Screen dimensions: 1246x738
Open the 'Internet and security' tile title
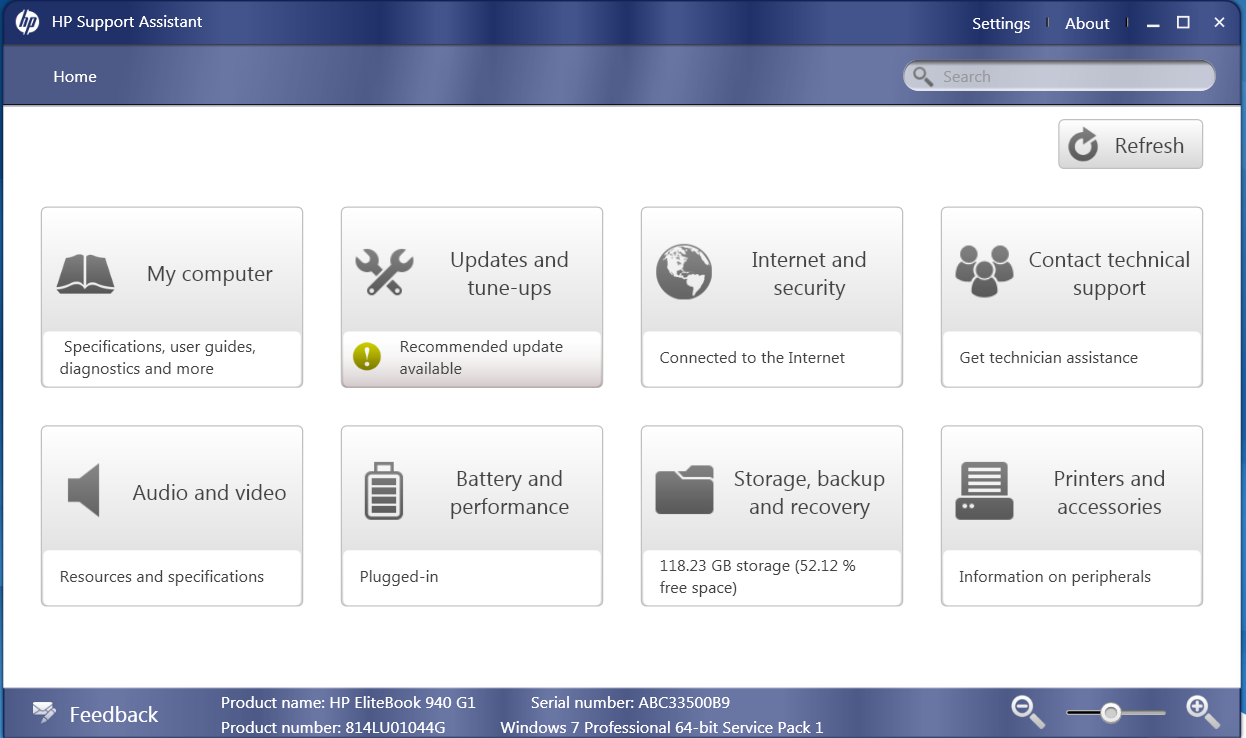809,274
